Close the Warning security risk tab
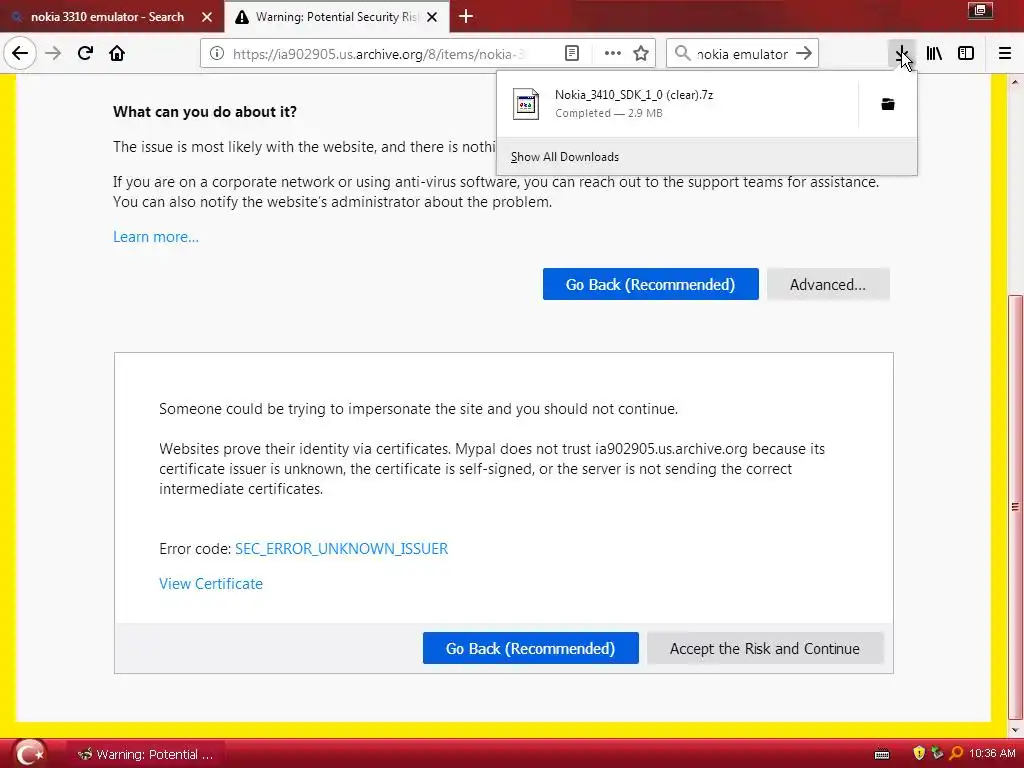This screenshot has height=768, width=1024. click(x=432, y=17)
